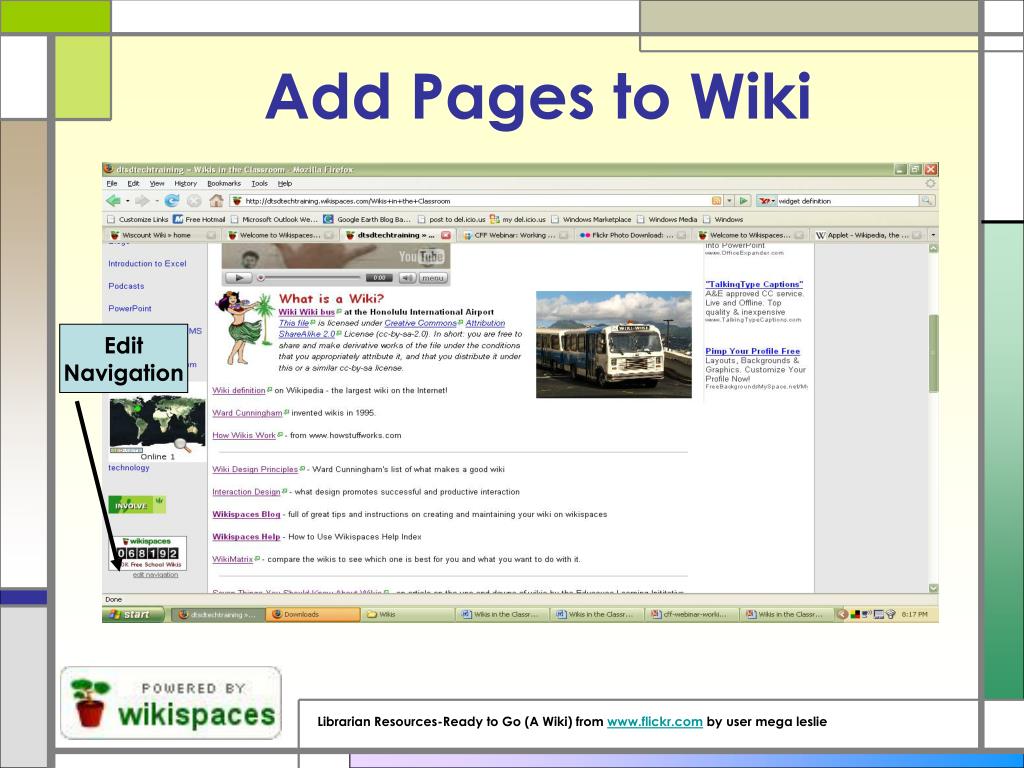Open the my del.icio.us bookmark
Image resolution: width=1024 pixels, height=768 pixels.
518,219
